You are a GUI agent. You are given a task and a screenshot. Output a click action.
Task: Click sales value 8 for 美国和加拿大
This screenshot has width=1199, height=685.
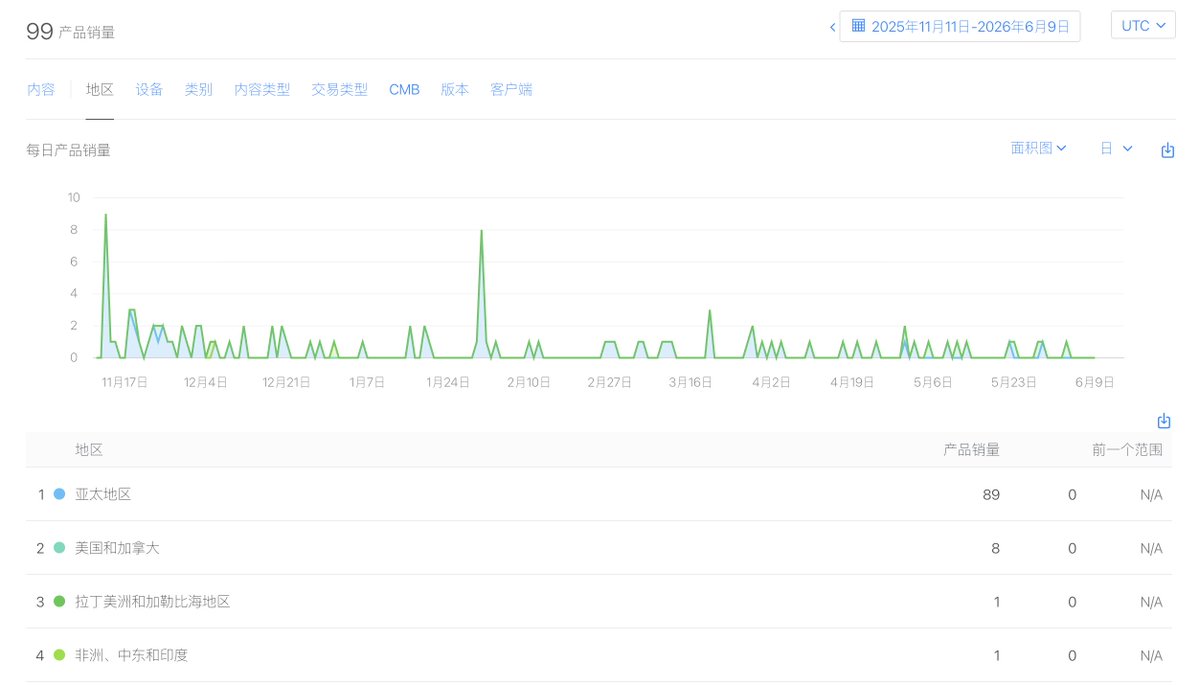[995, 548]
